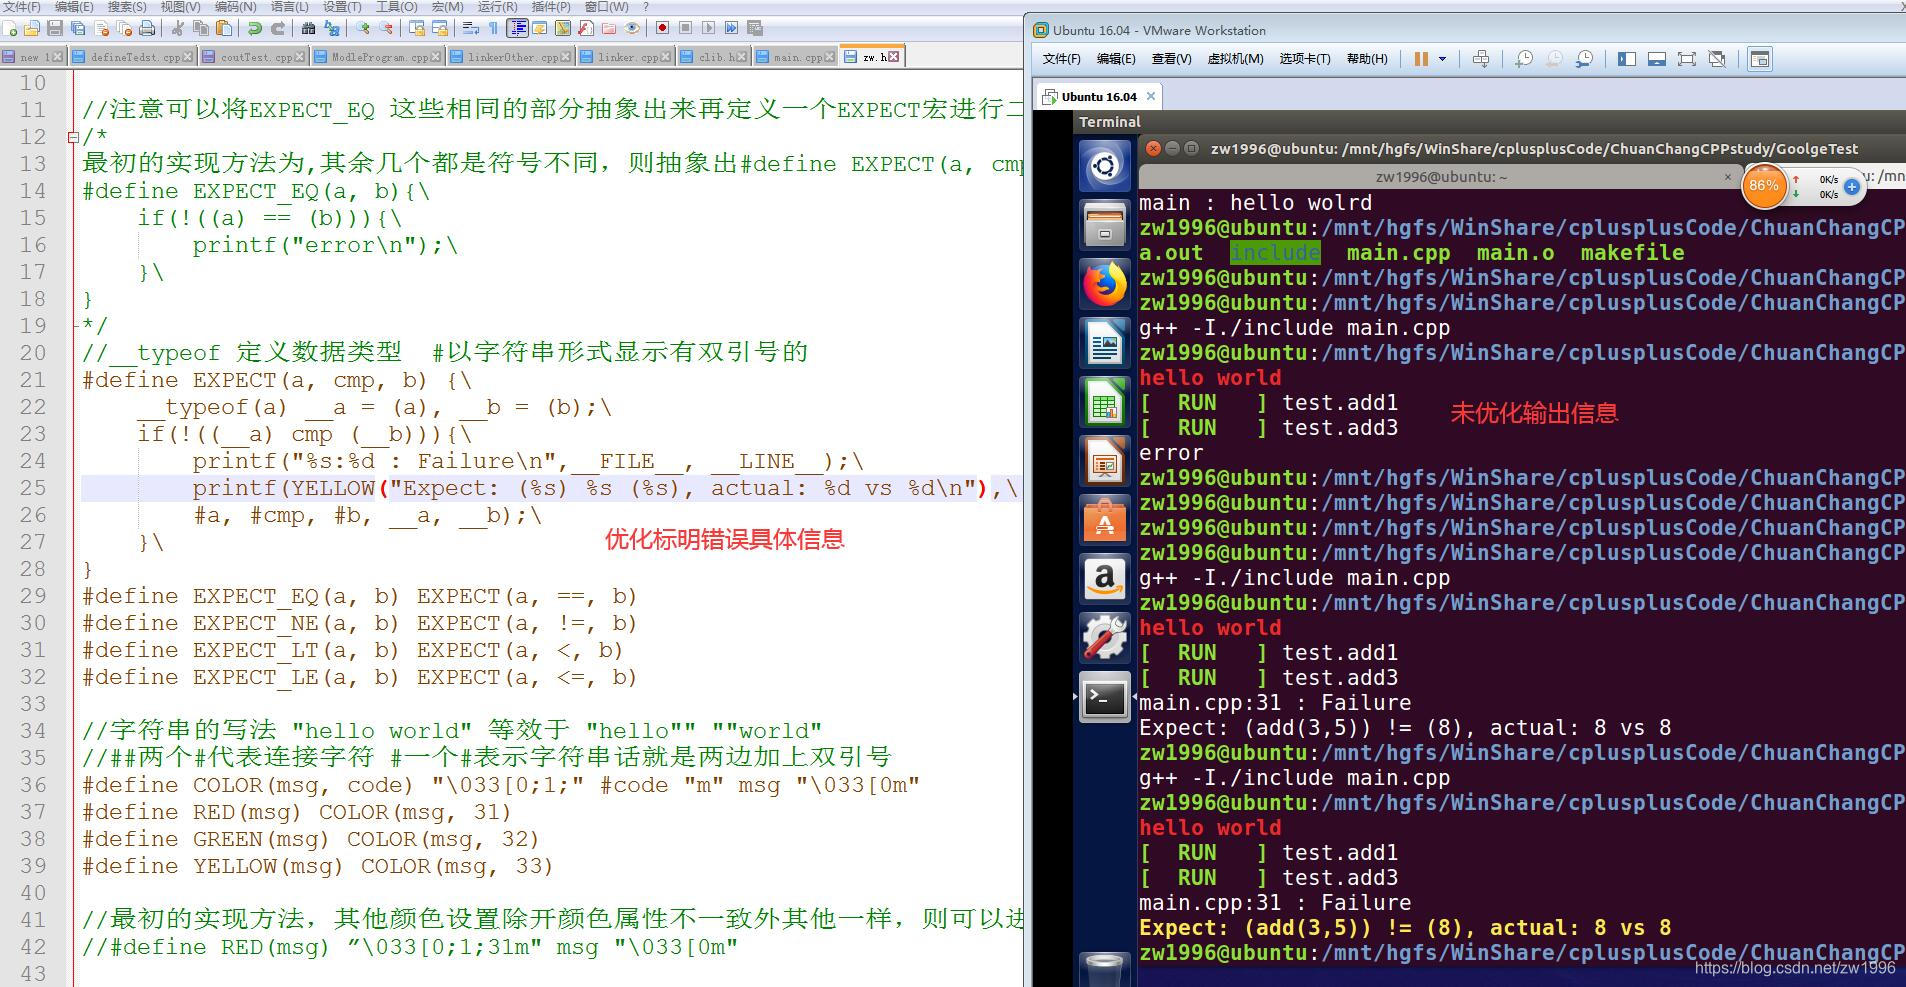1906x987 pixels.
Task: Click the New file icon in Notepad++
Action: (9, 28)
